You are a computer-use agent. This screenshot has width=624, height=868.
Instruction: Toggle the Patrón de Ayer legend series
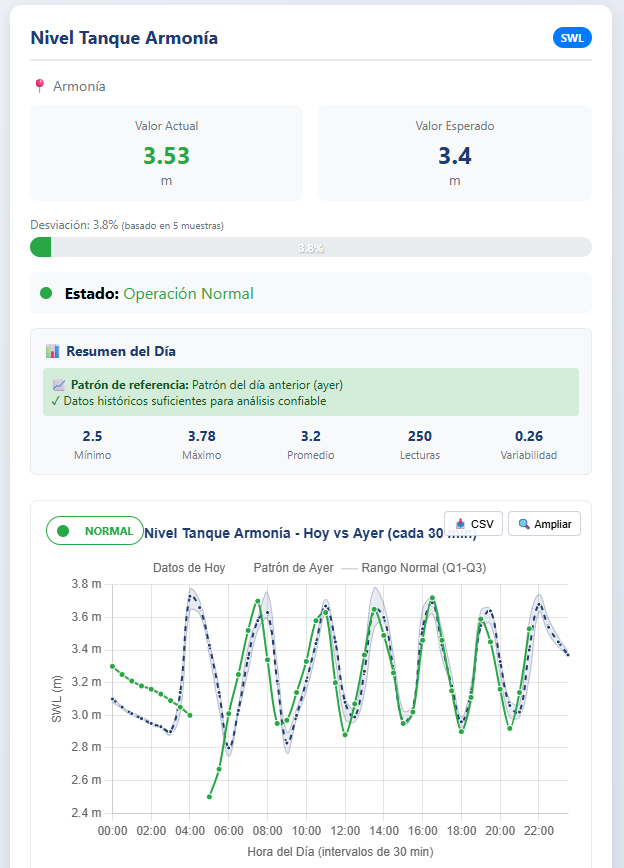click(293, 567)
